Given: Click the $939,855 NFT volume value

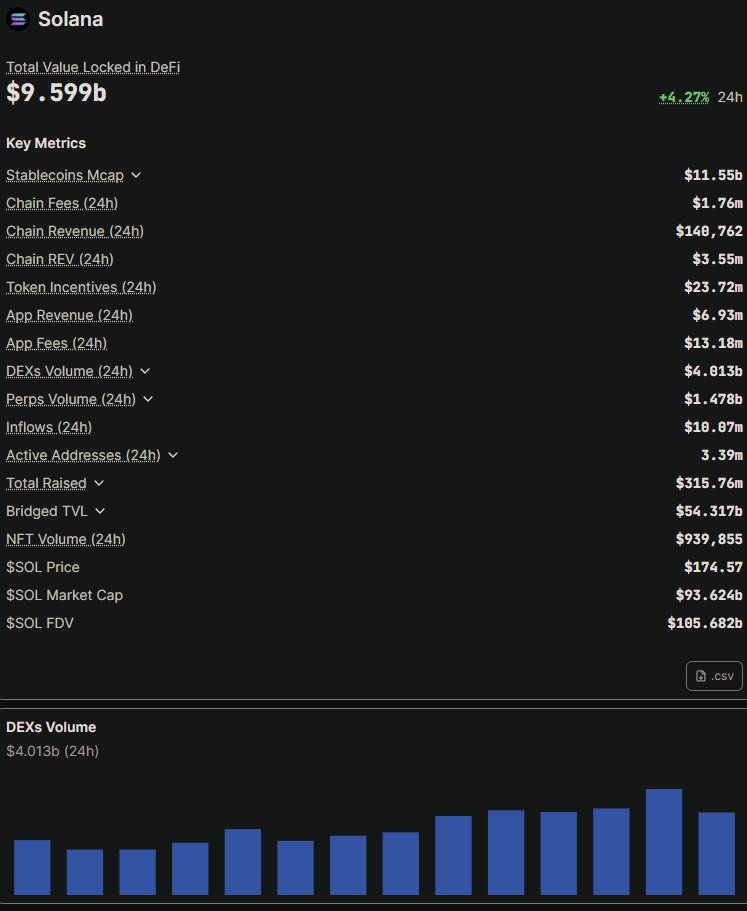Looking at the screenshot, I should point(709,539).
